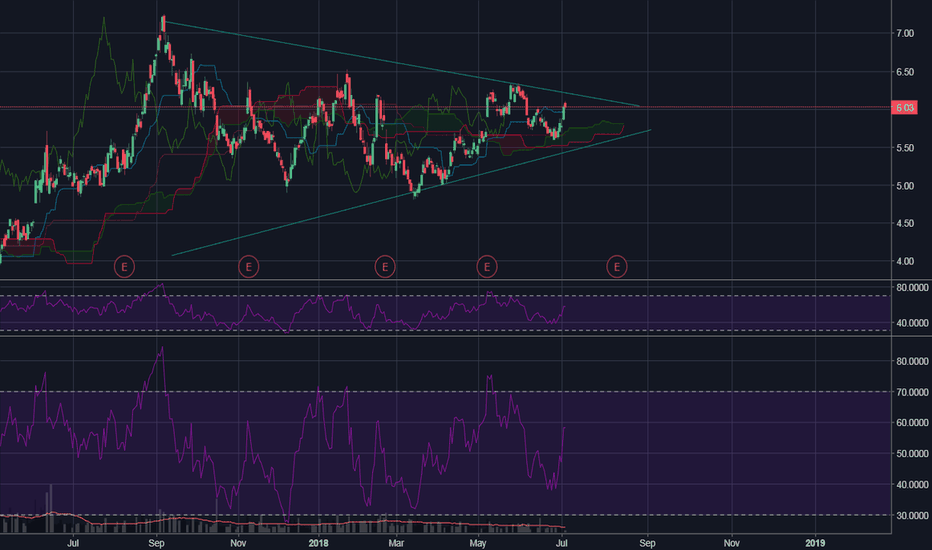
Task: Click the 6.50 price axis label
Action: (905, 72)
